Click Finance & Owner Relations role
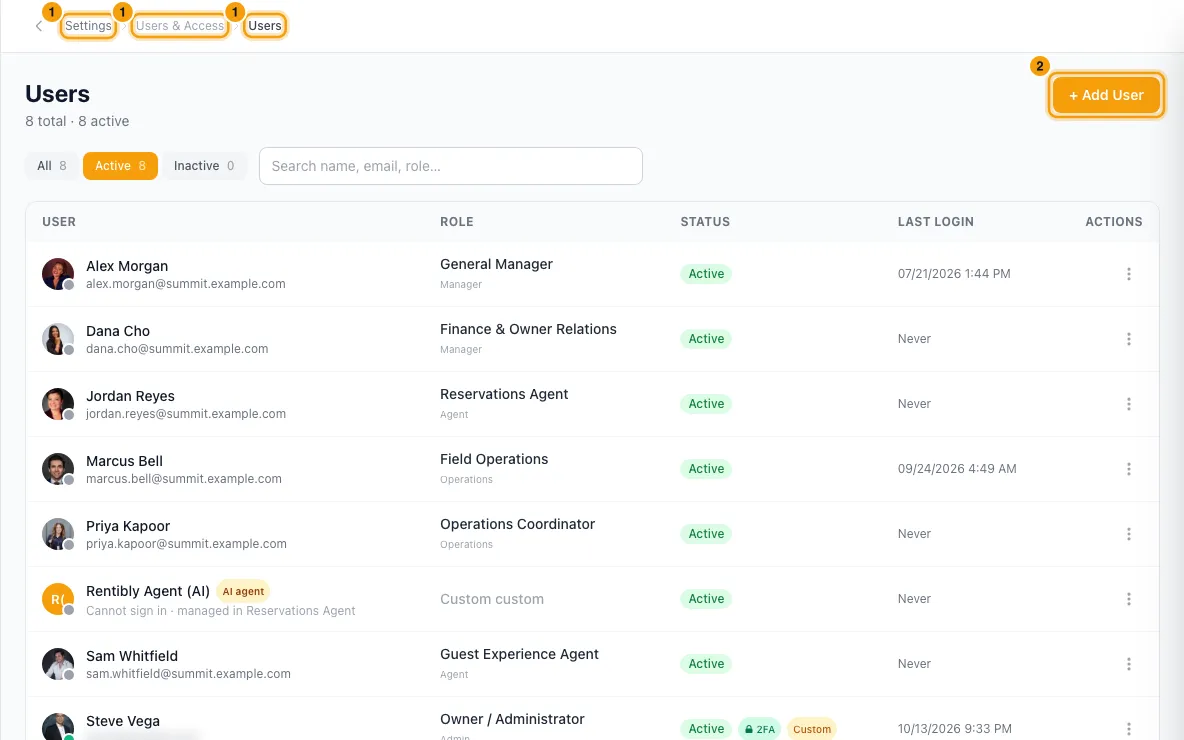Screen dimensions: 1184x740 (x=529, y=329)
